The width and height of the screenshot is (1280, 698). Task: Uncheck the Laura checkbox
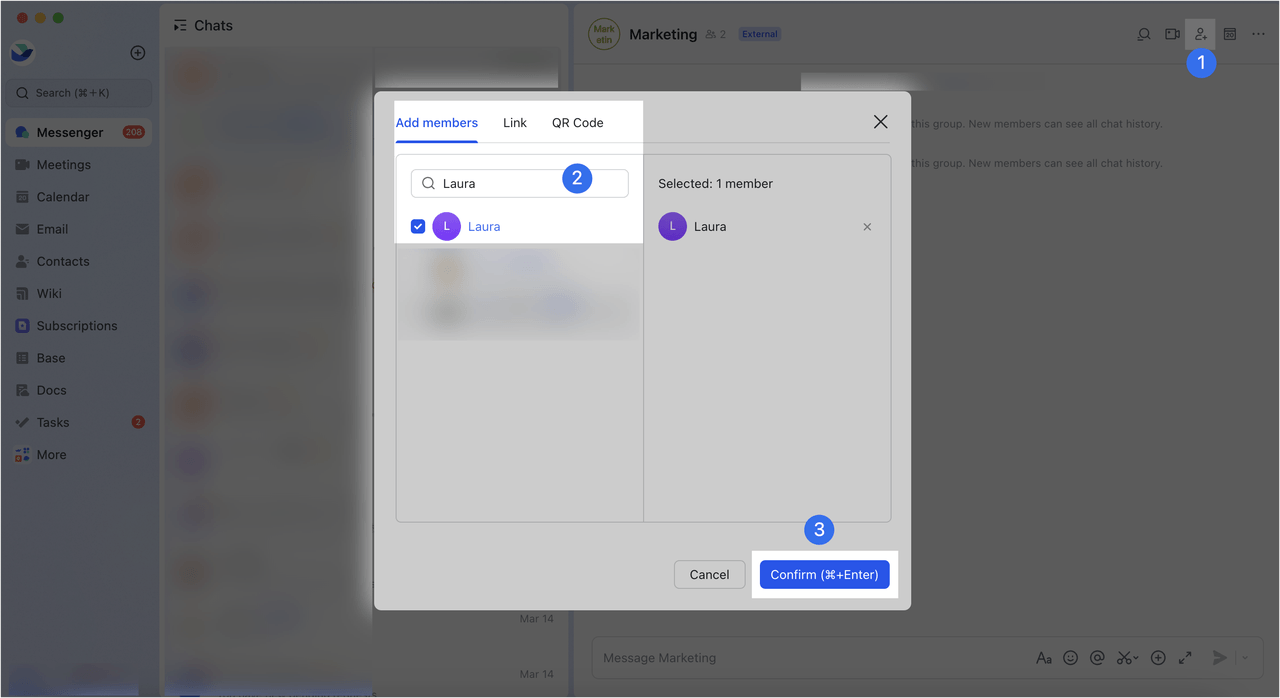point(418,227)
